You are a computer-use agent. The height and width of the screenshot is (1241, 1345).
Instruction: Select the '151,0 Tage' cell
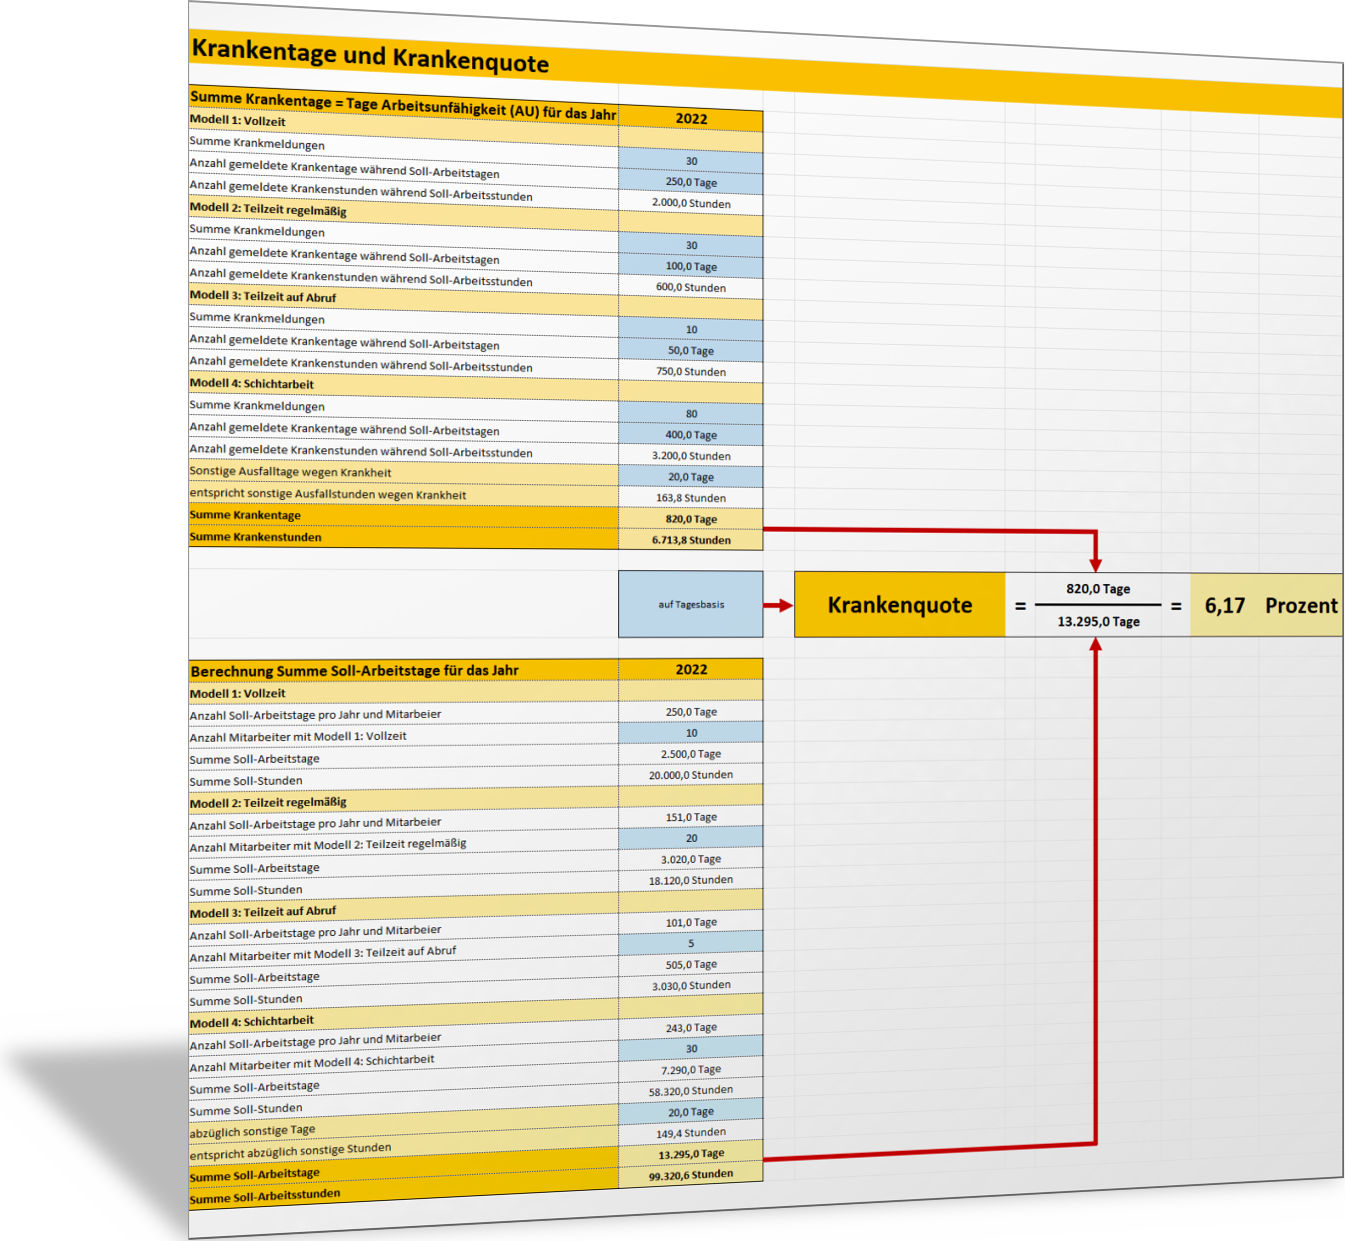691,817
